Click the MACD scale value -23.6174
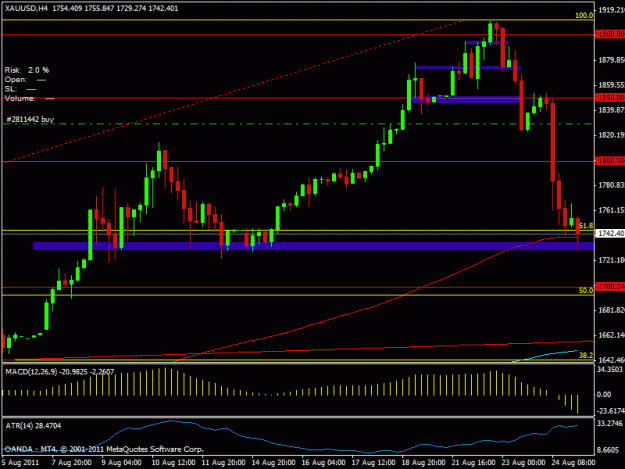The image size is (625, 469). pos(610,411)
